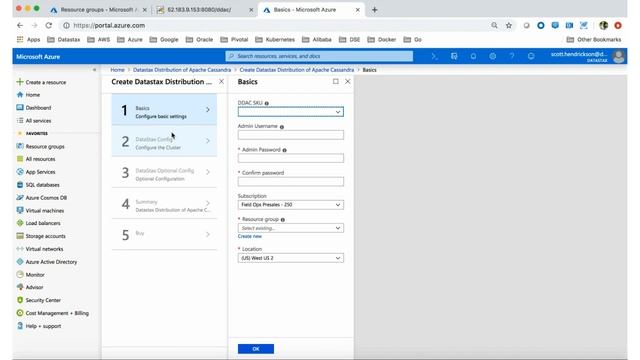Collapse the left sidebar with the chevron

pyautogui.click(x=94, y=70)
